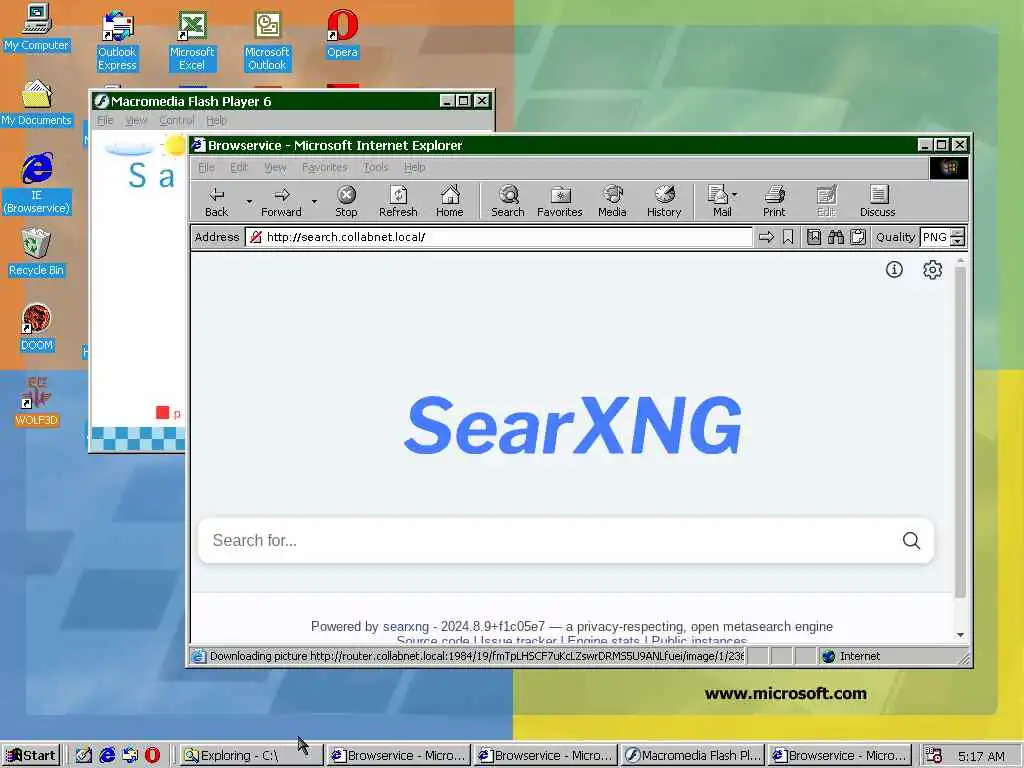The height and width of the screenshot is (768, 1024).
Task: Follow the searxng link in footer
Action: [406, 626]
